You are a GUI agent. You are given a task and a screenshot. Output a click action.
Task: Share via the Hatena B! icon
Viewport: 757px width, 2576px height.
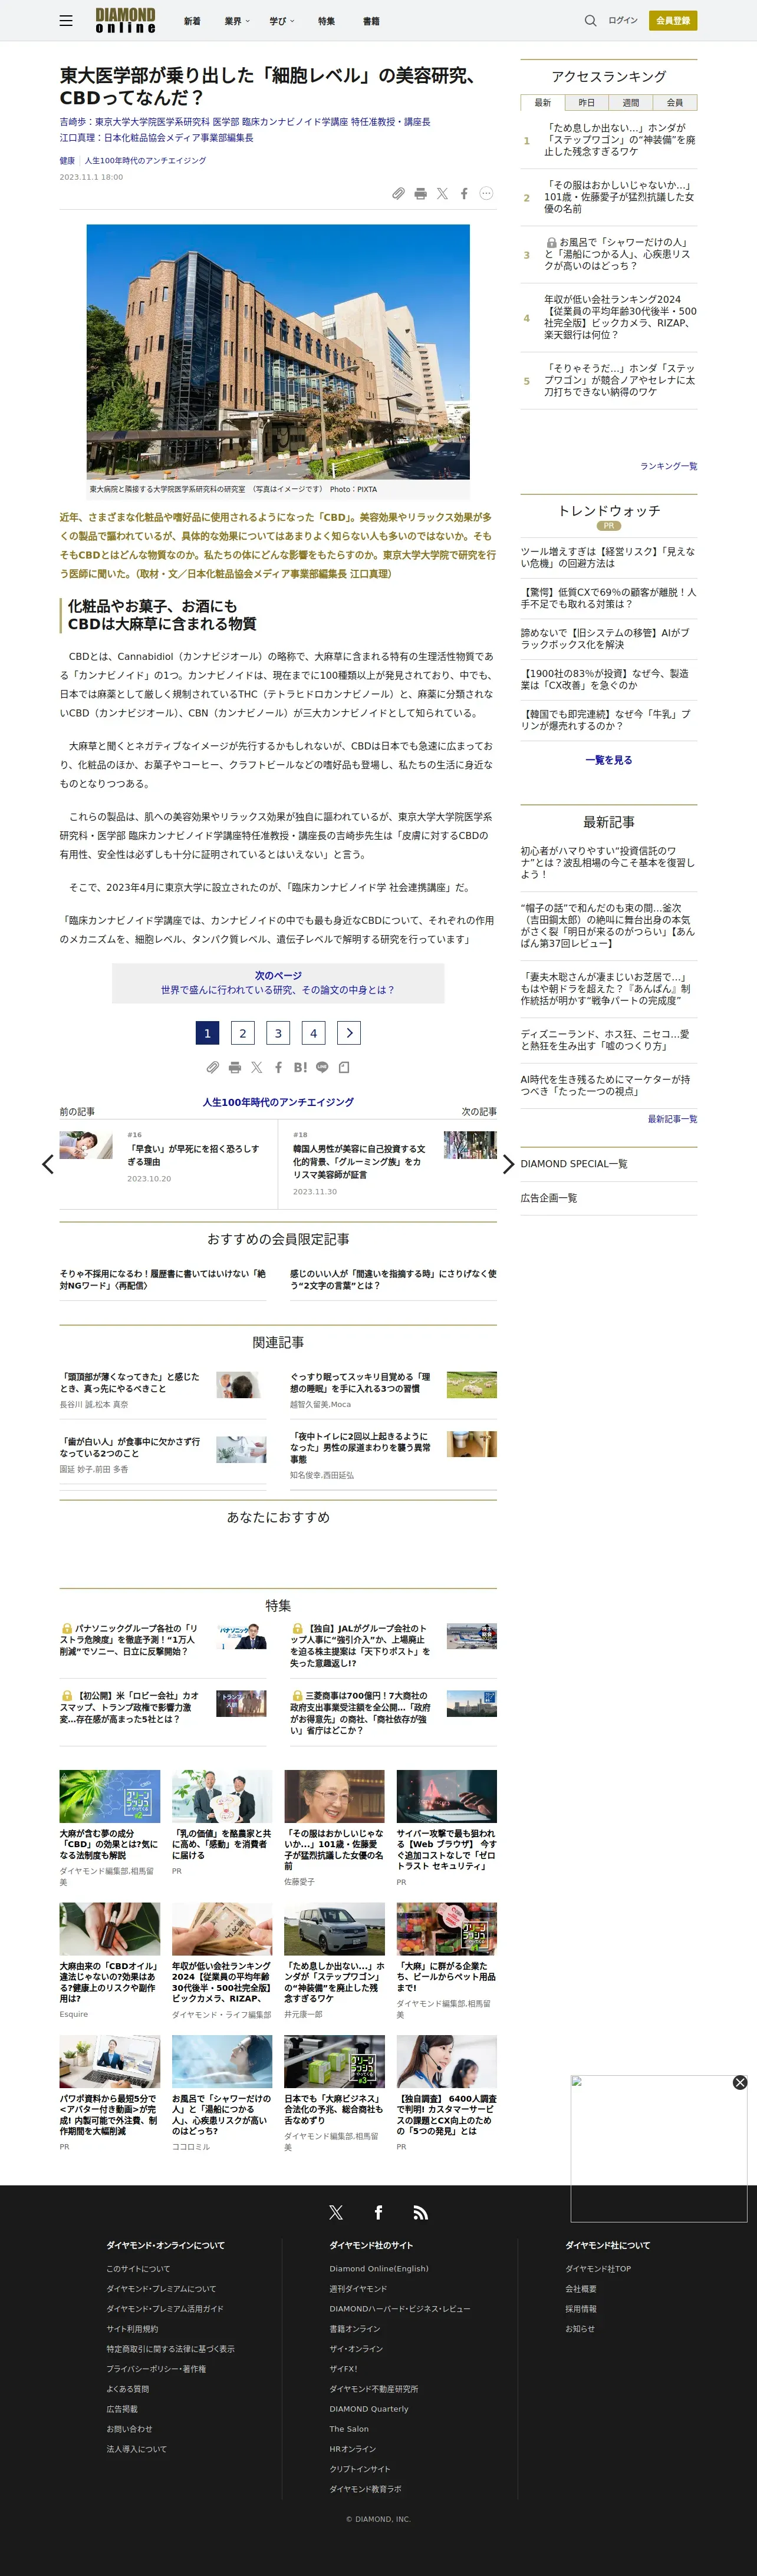click(300, 1067)
